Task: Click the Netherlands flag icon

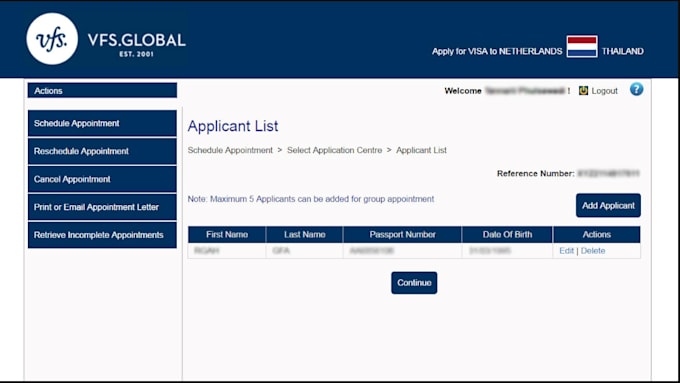Action: tap(582, 46)
